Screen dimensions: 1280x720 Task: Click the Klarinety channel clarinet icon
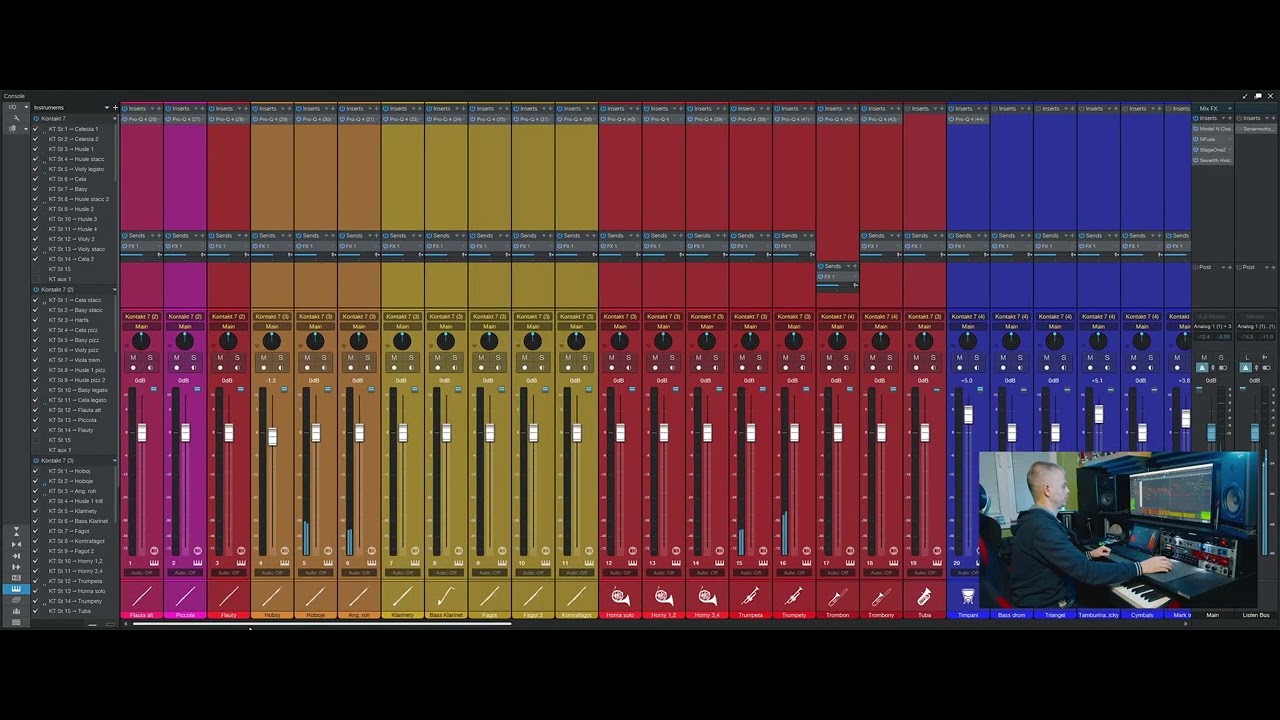coord(402,597)
